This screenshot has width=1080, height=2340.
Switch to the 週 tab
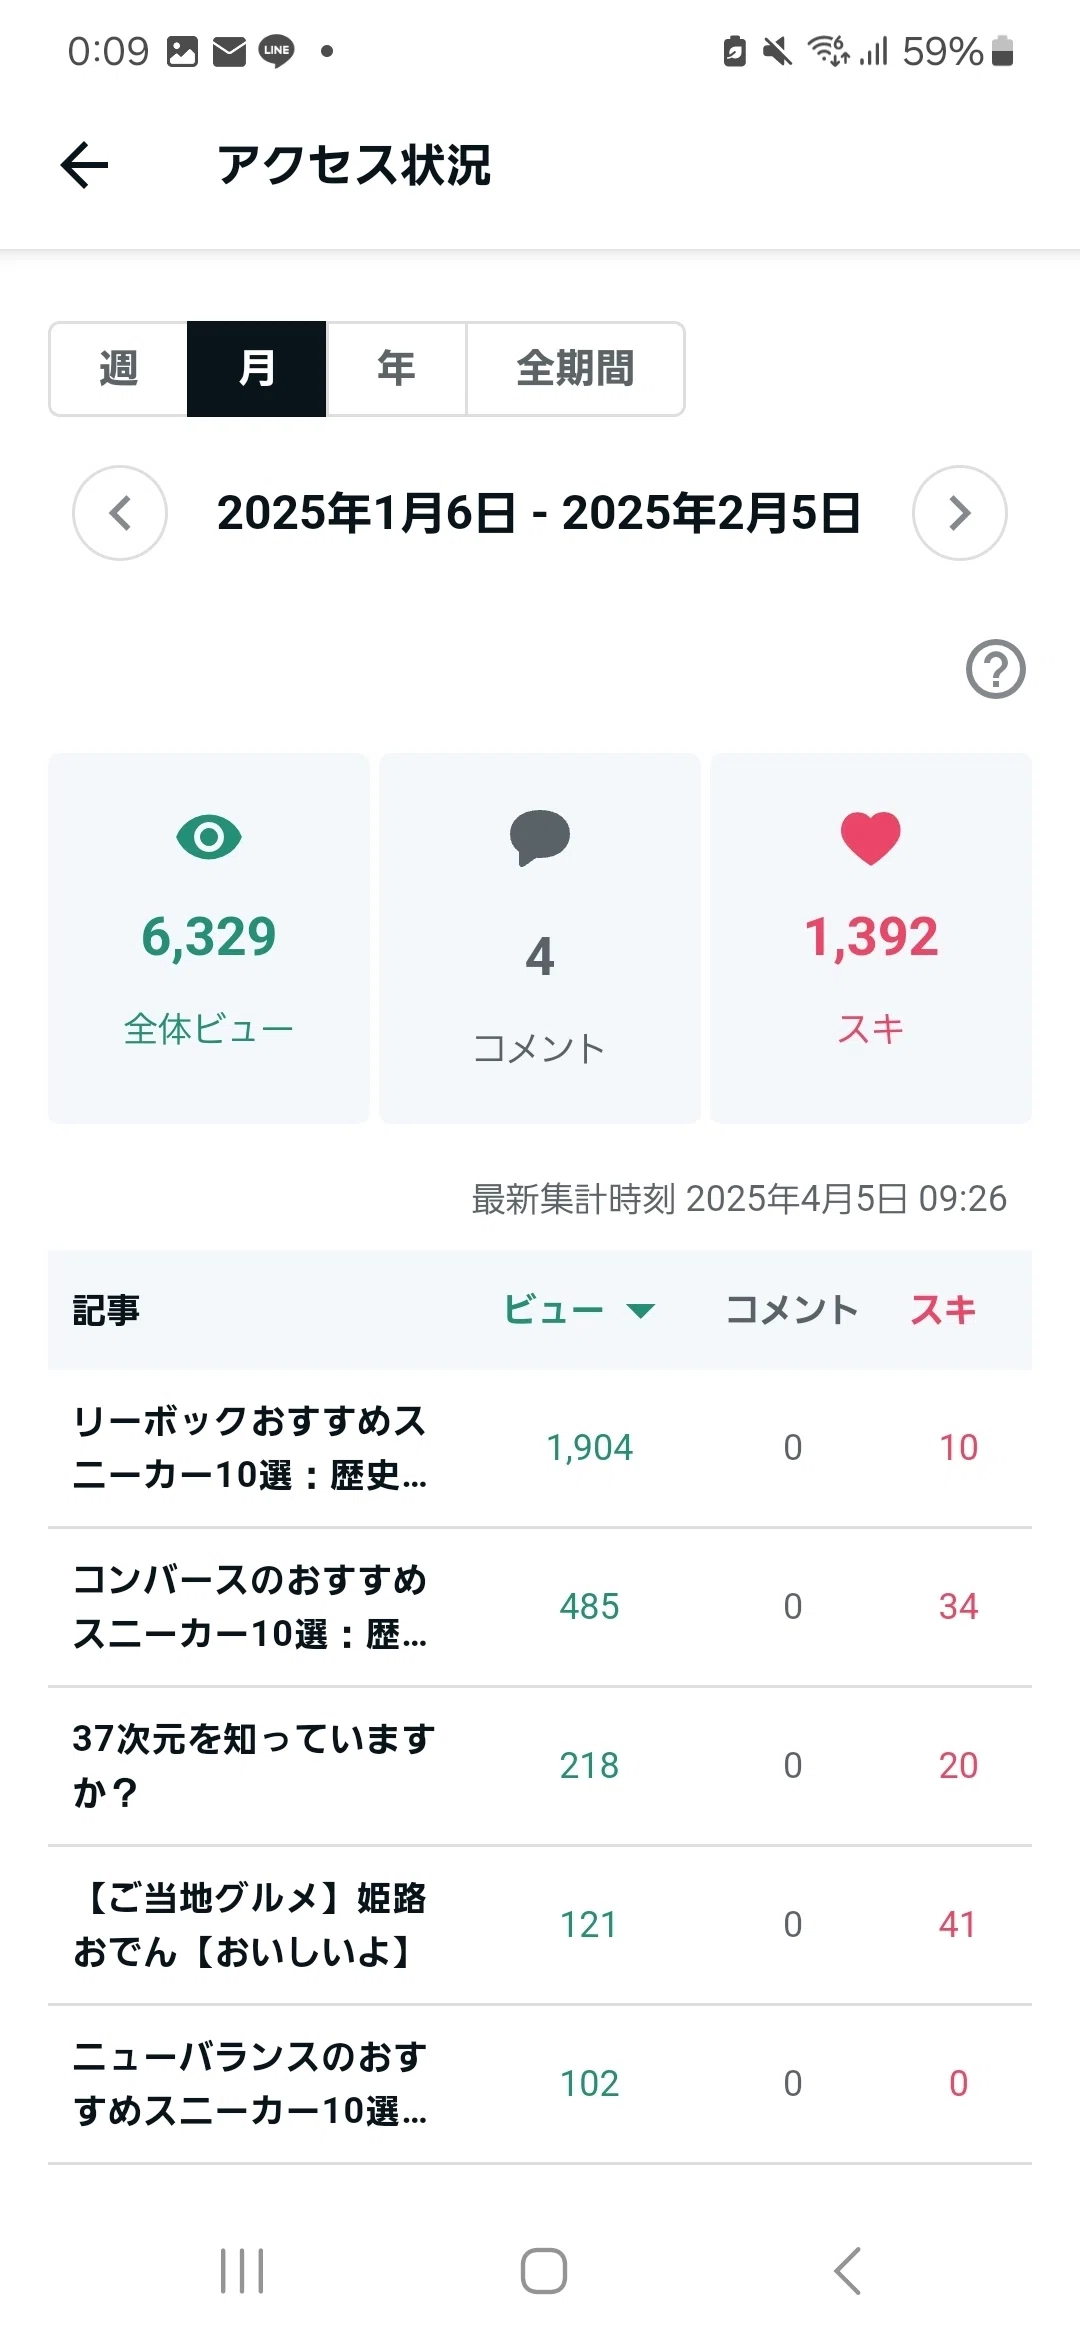[x=118, y=368]
